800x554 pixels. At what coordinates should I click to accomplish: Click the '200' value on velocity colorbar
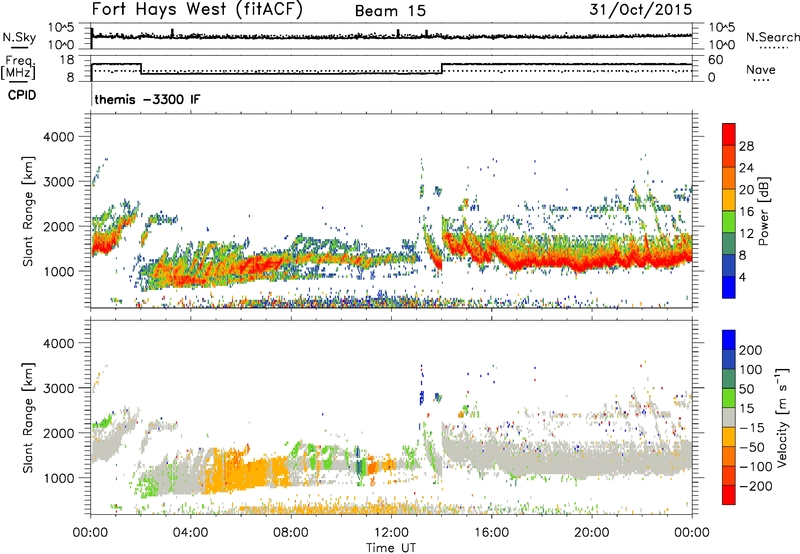[x=751, y=350]
